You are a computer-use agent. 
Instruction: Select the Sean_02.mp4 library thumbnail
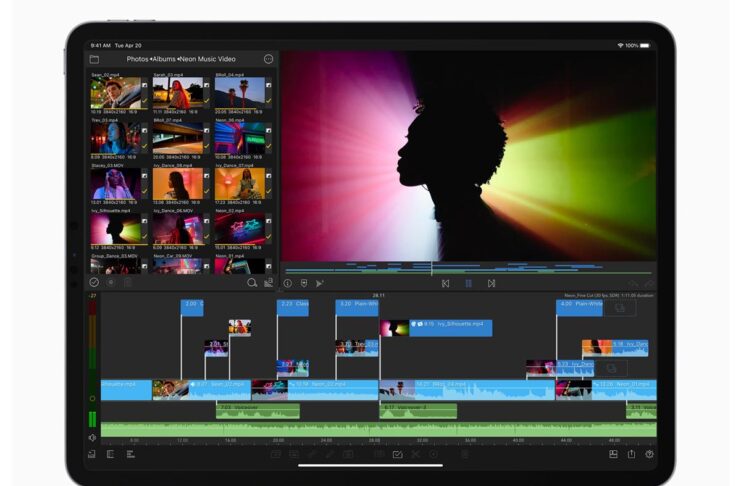click(x=116, y=93)
